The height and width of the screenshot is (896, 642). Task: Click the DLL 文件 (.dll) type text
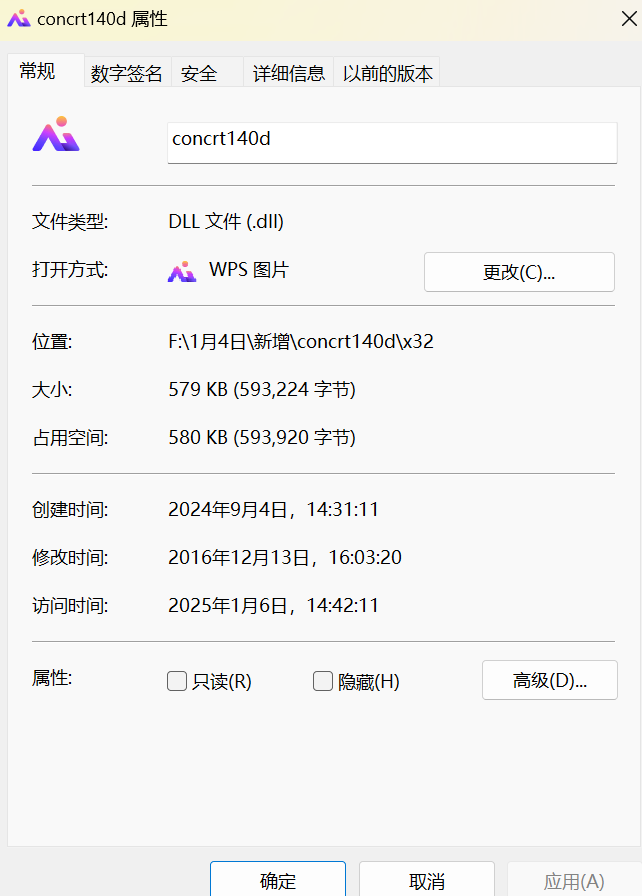[226, 222]
